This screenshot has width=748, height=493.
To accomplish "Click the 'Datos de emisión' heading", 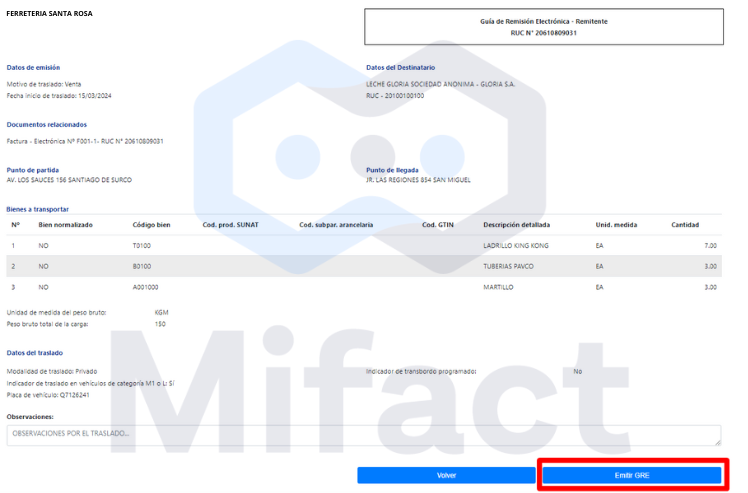I will (x=33, y=68).
